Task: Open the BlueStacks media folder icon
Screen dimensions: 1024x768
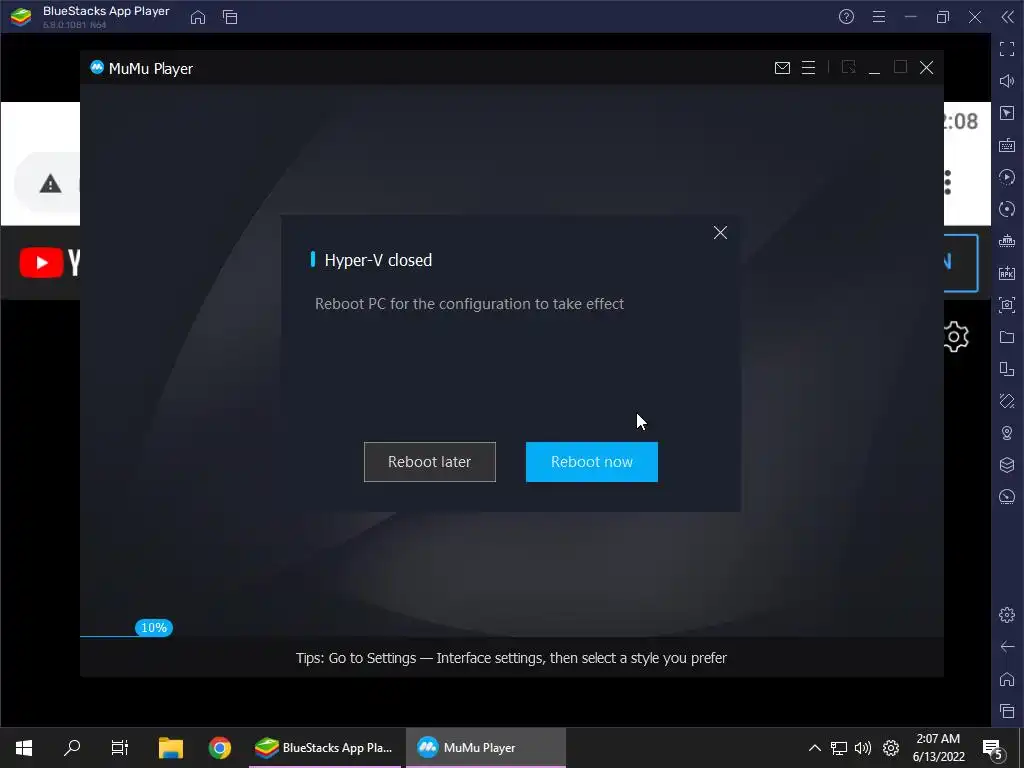Action: pyautogui.click(x=1007, y=337)
